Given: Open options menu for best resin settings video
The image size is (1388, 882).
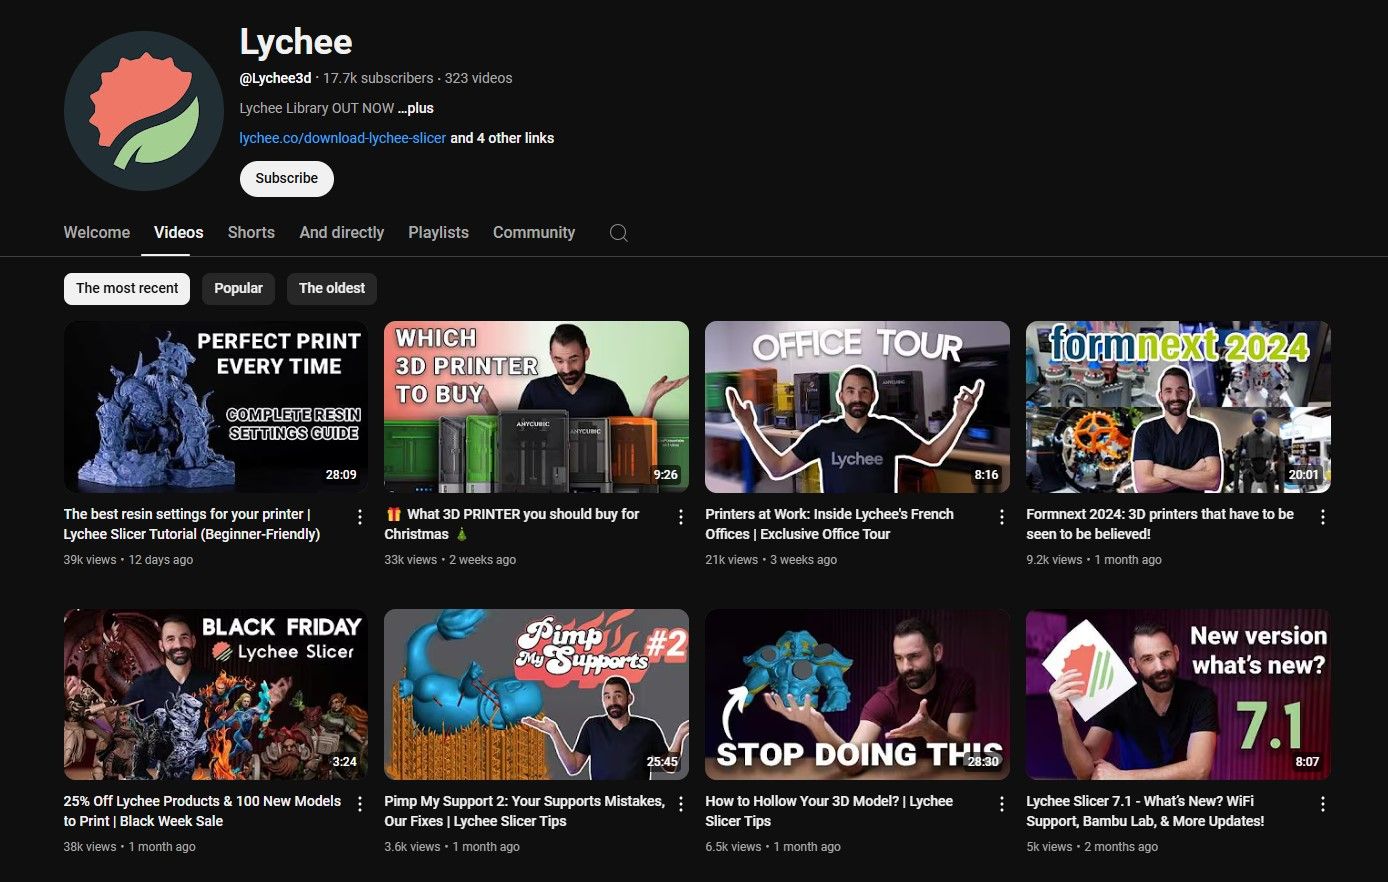Looking at the screenshot, I should (x=360, y=517).
